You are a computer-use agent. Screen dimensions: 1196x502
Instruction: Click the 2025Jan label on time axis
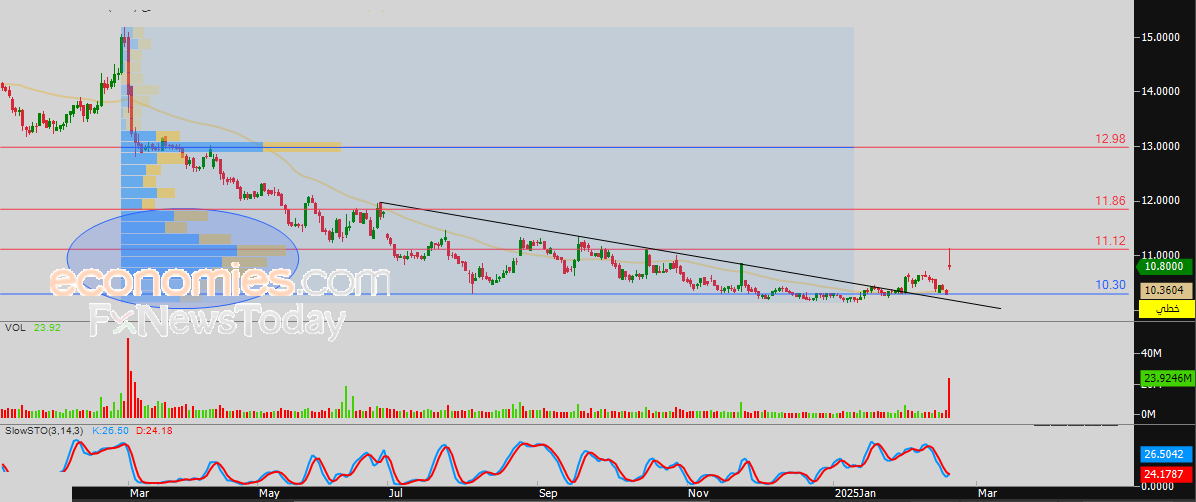point(855,494)
